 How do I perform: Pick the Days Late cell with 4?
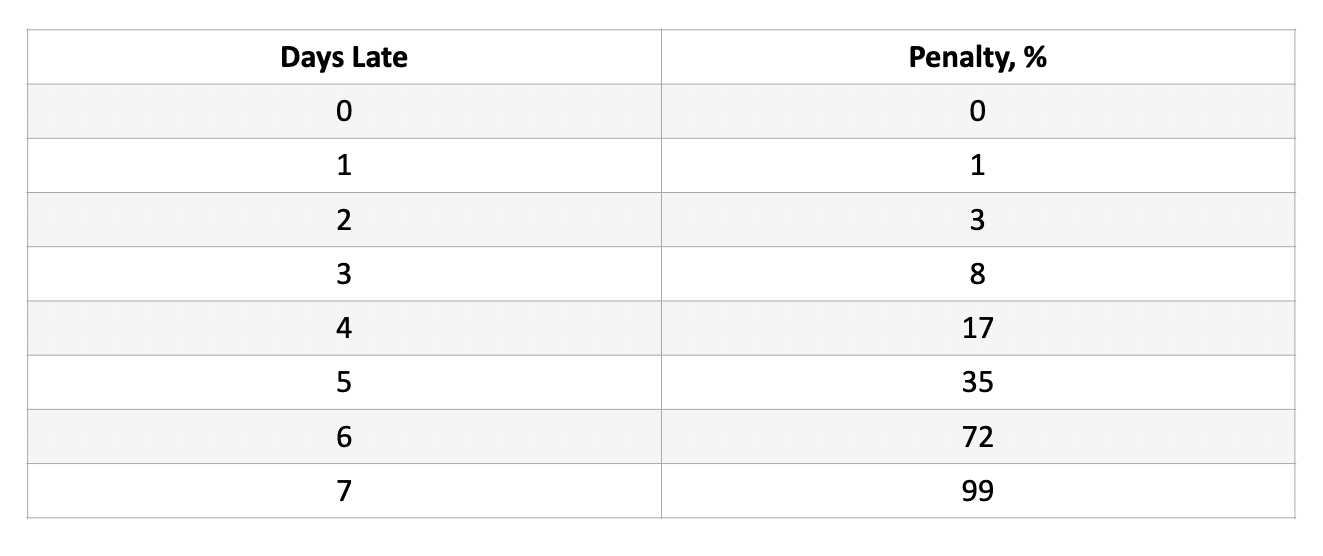pos(344,328)
